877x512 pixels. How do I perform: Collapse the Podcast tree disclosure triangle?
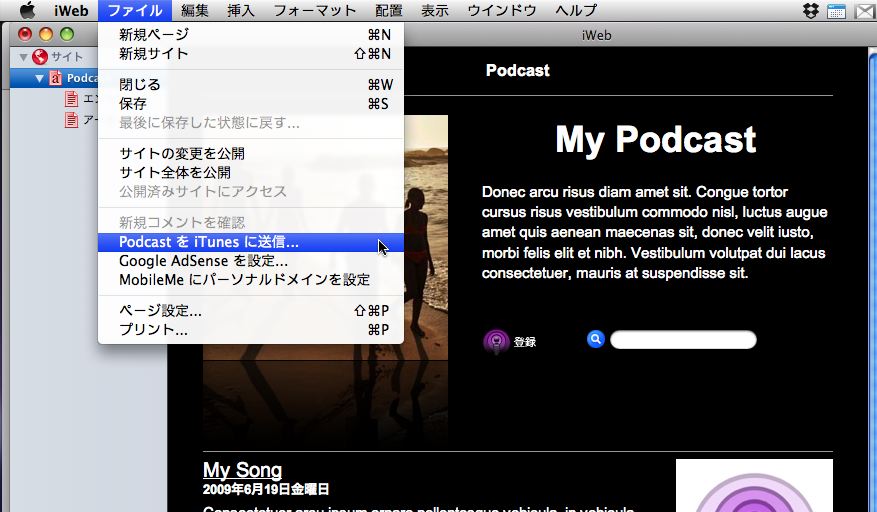pos(39,78)
